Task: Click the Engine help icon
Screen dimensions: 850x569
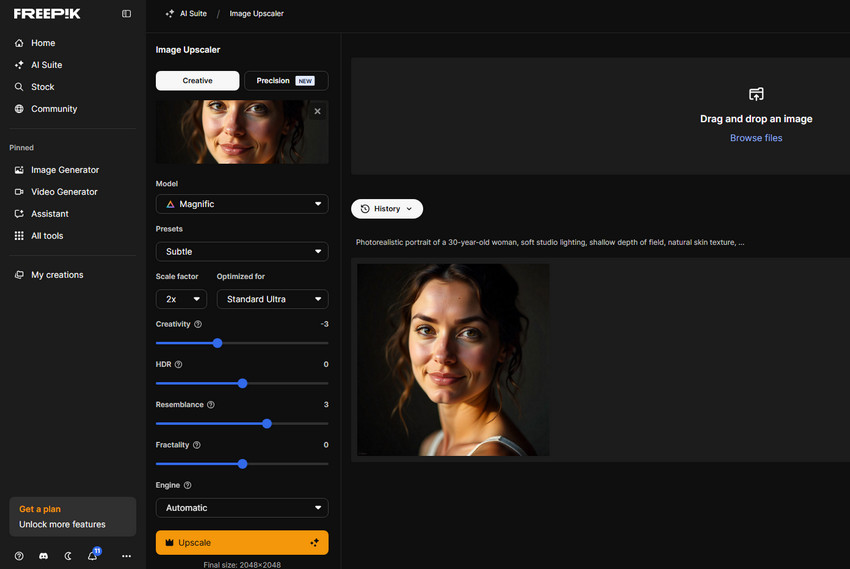Action: [188, 485]
